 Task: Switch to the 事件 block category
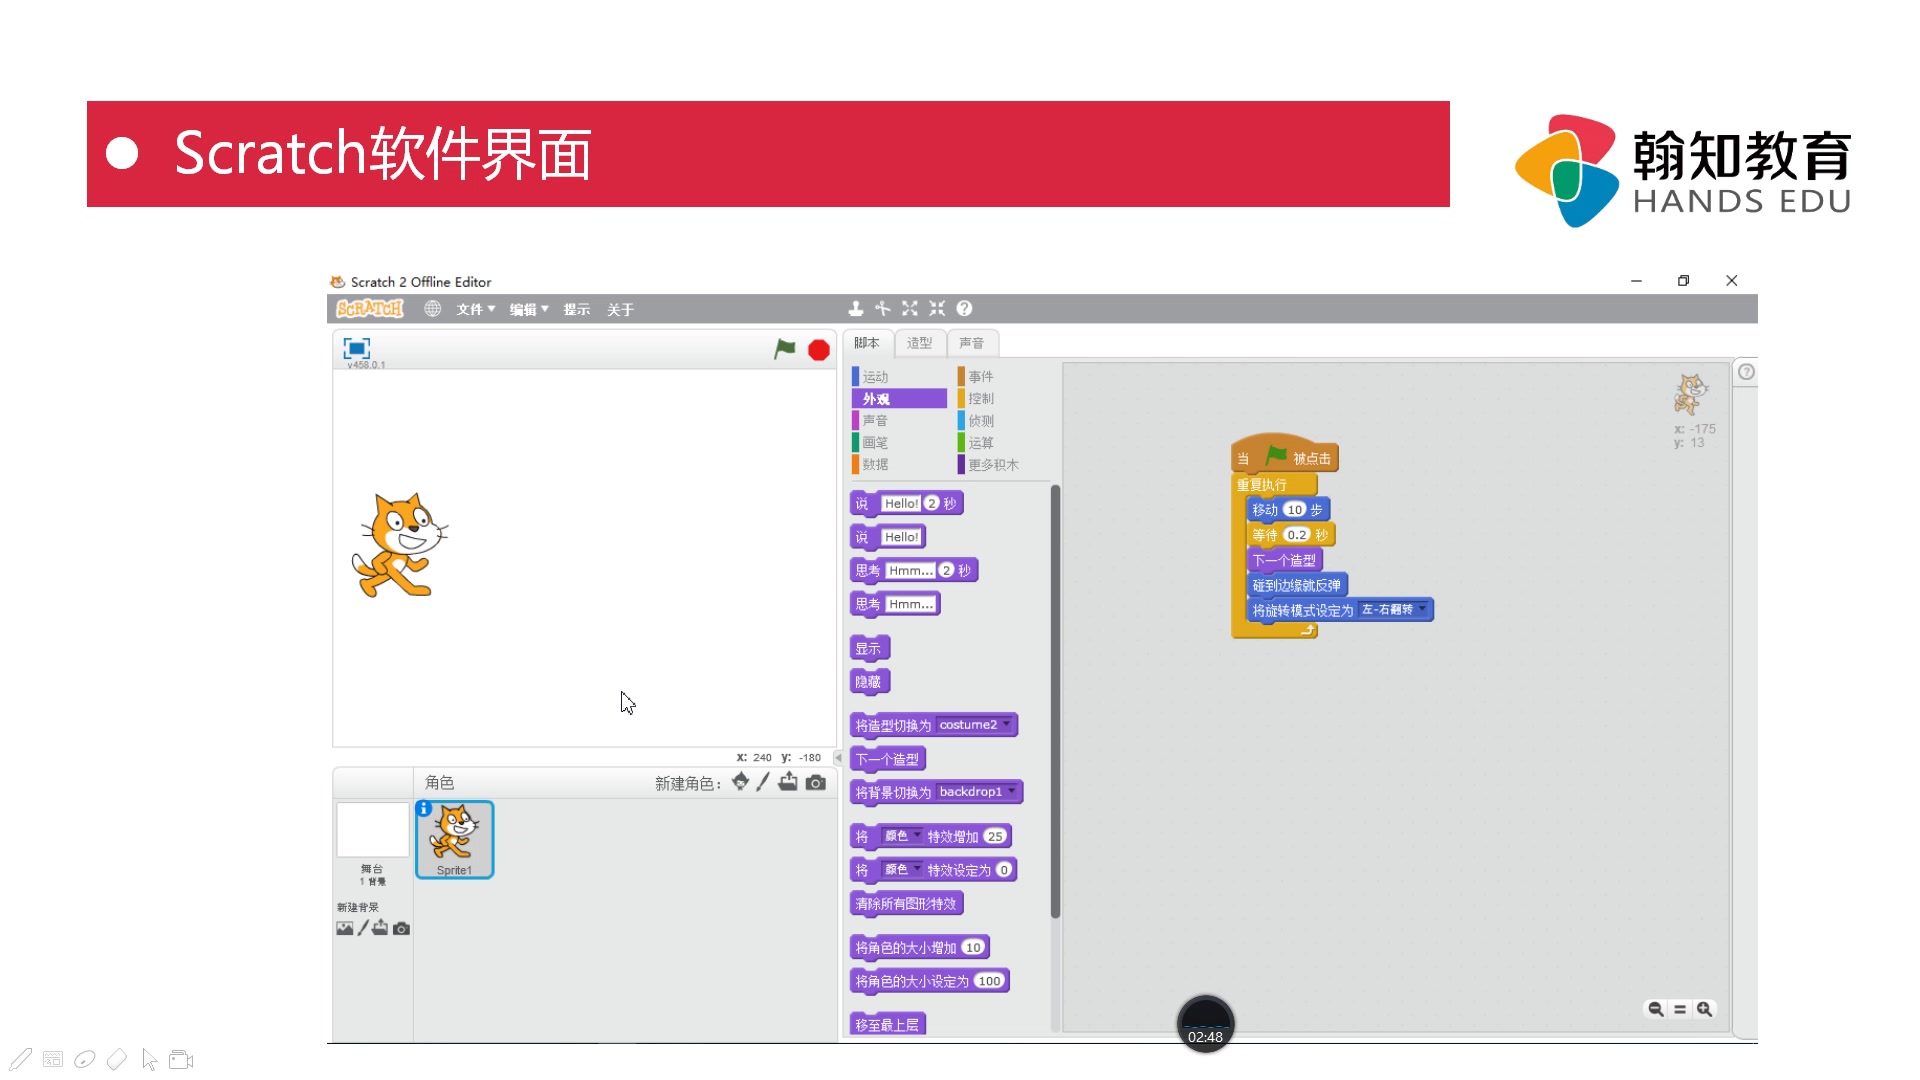click(979, 376)
